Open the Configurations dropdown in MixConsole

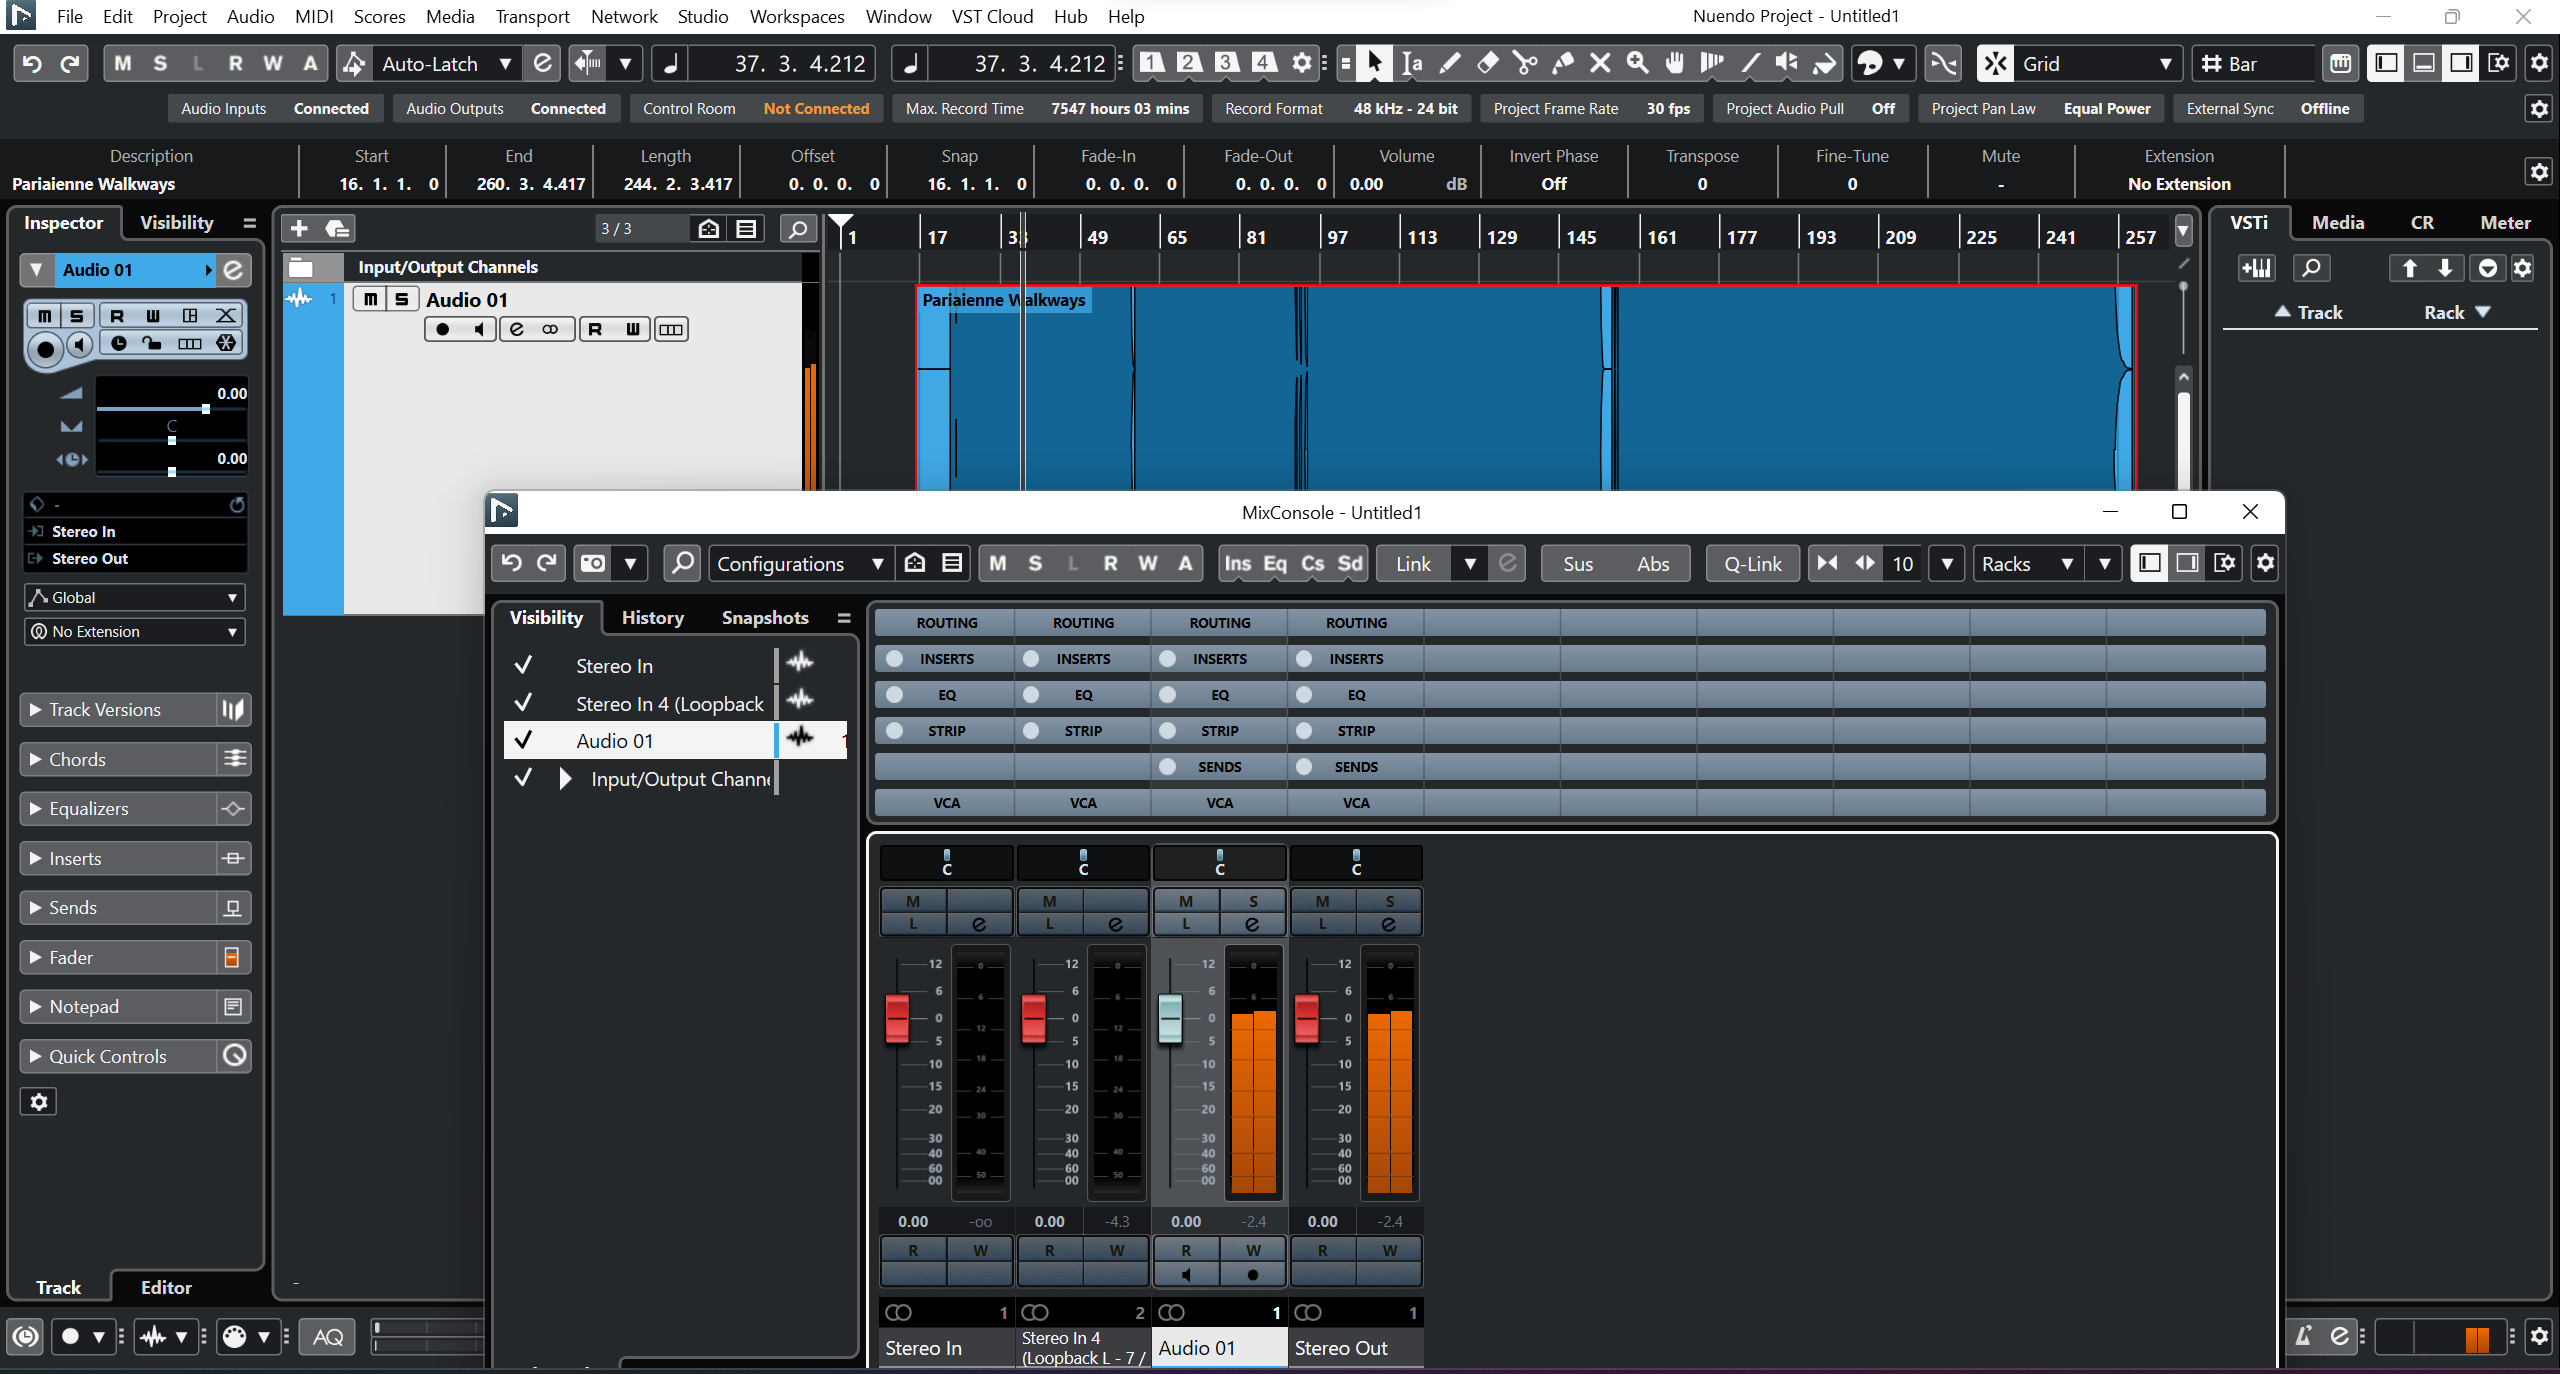[800, 564]
